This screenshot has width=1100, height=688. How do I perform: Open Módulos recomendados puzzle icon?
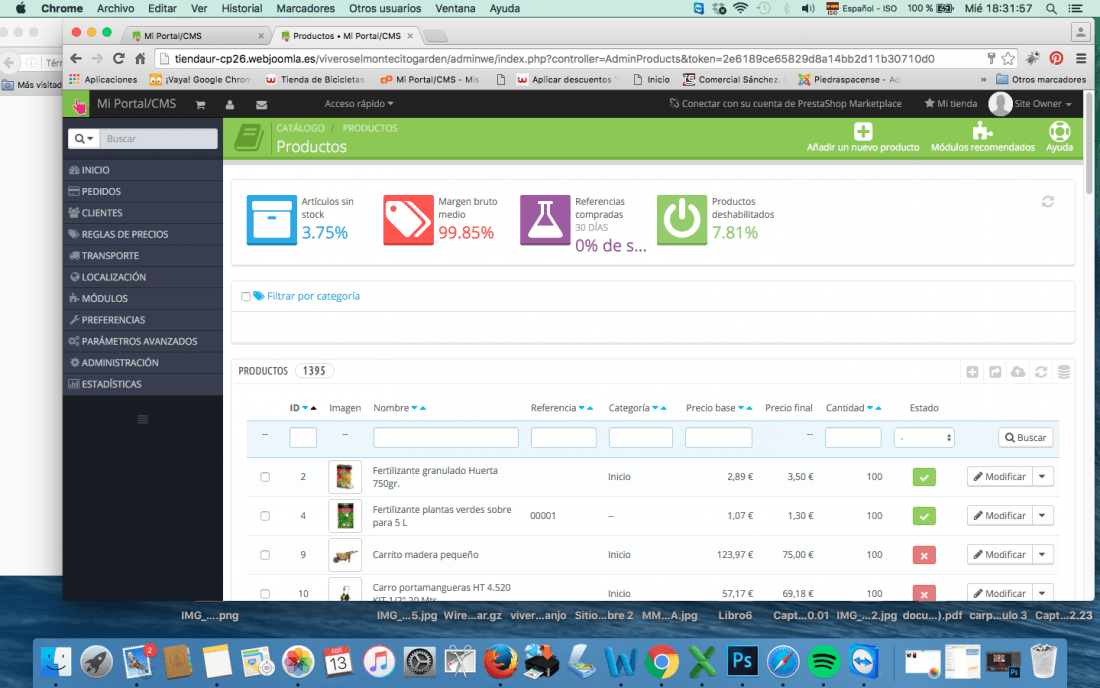(x=982, y=131)
